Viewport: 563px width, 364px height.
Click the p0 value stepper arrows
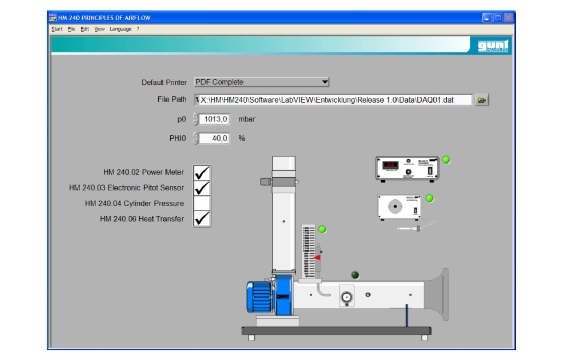(x=195, y=119)
